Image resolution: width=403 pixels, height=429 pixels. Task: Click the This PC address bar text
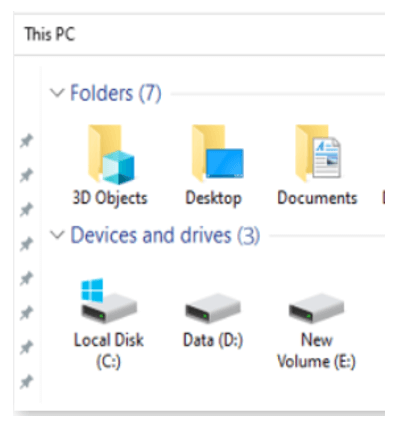[x=50, y=34]
